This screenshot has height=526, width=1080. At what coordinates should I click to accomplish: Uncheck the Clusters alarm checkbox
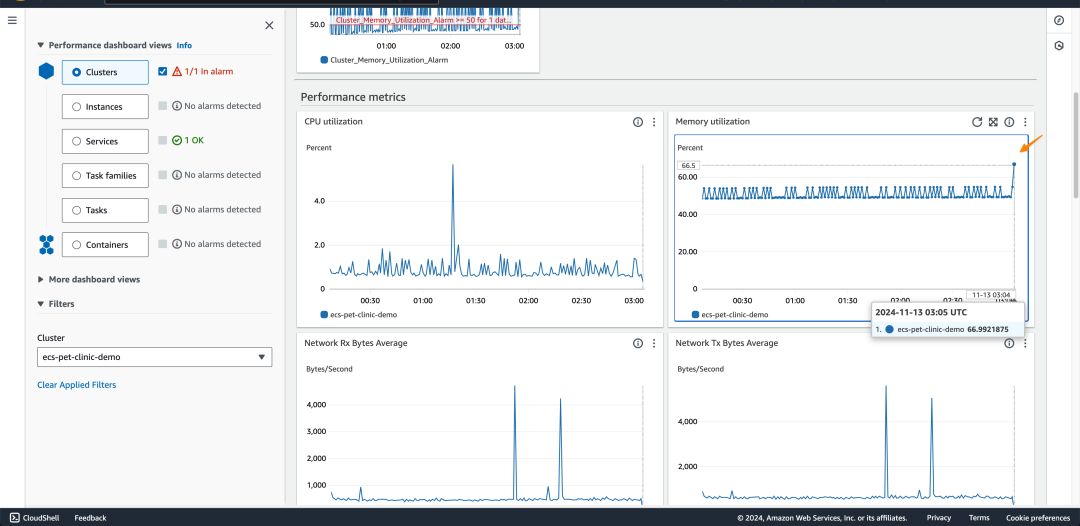coord(163,71)
